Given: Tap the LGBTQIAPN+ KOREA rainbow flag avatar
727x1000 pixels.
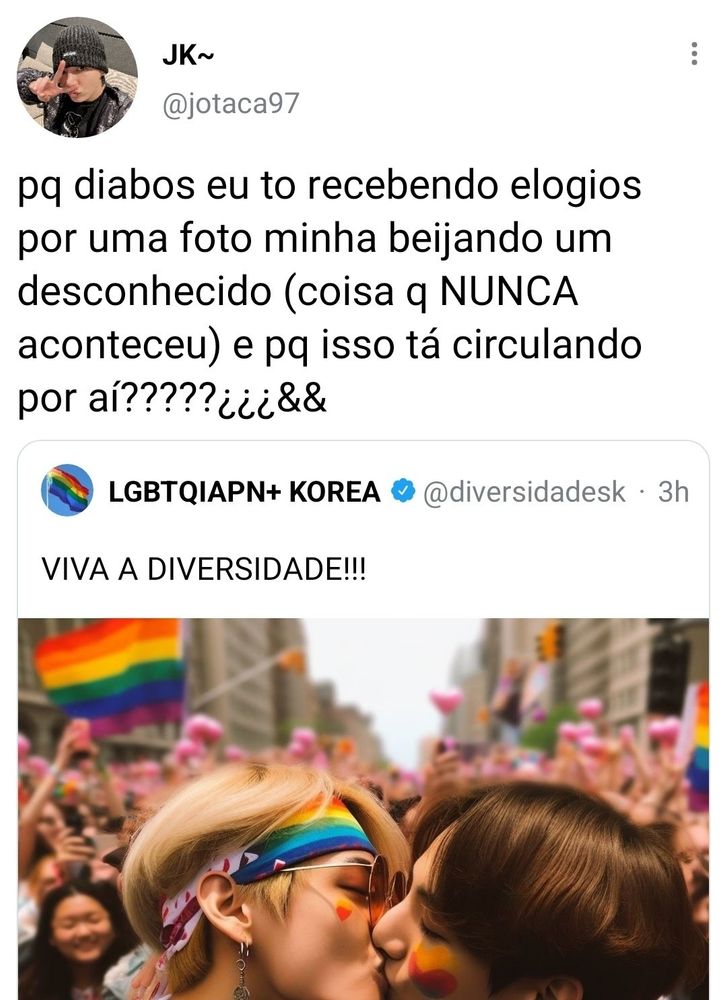Looking at the screenshot, I should point(67,490).
